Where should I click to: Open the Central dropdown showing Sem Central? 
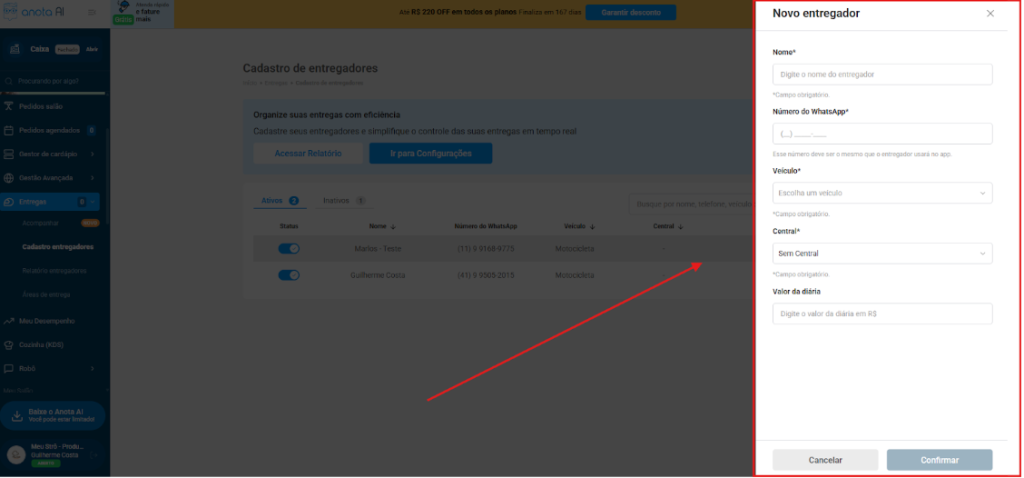point(882,254)
